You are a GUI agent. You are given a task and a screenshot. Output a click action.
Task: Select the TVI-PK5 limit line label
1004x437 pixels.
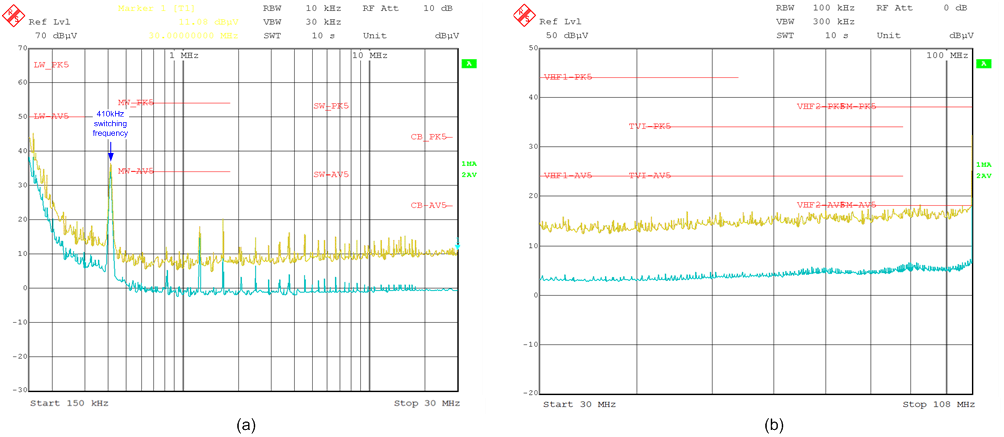coord(650,127)
